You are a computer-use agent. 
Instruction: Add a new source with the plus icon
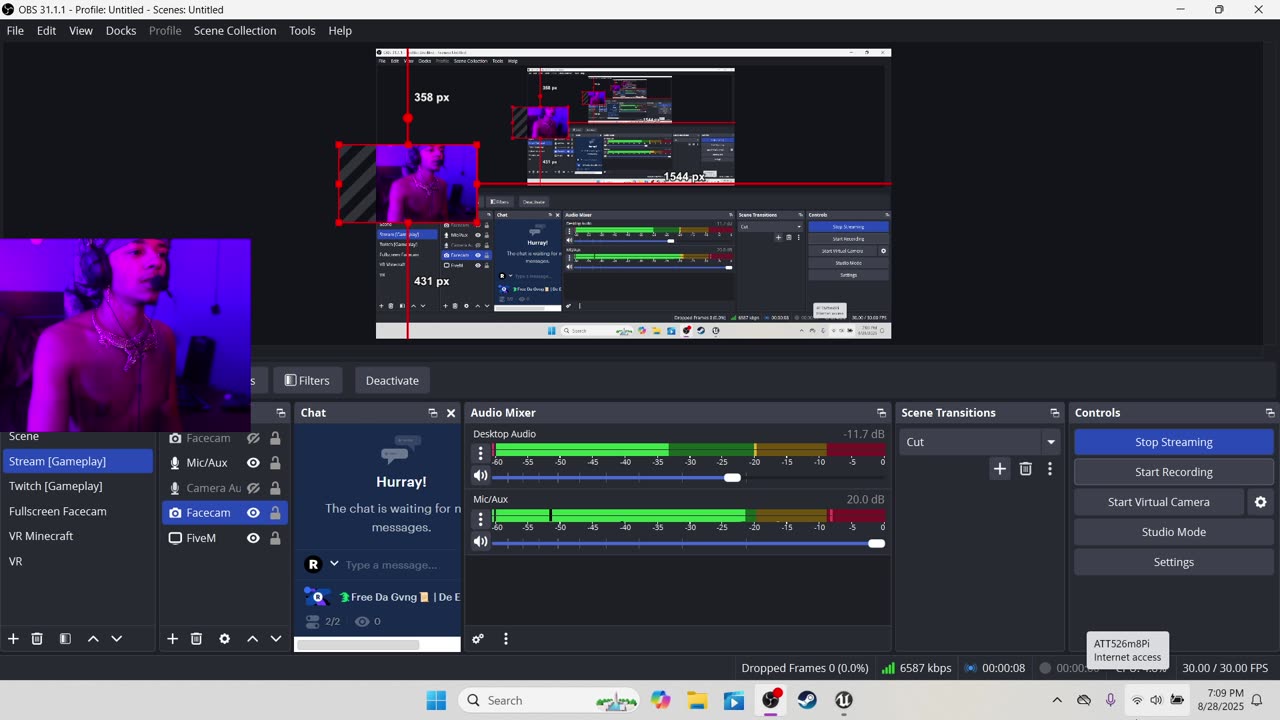(172, 639)
